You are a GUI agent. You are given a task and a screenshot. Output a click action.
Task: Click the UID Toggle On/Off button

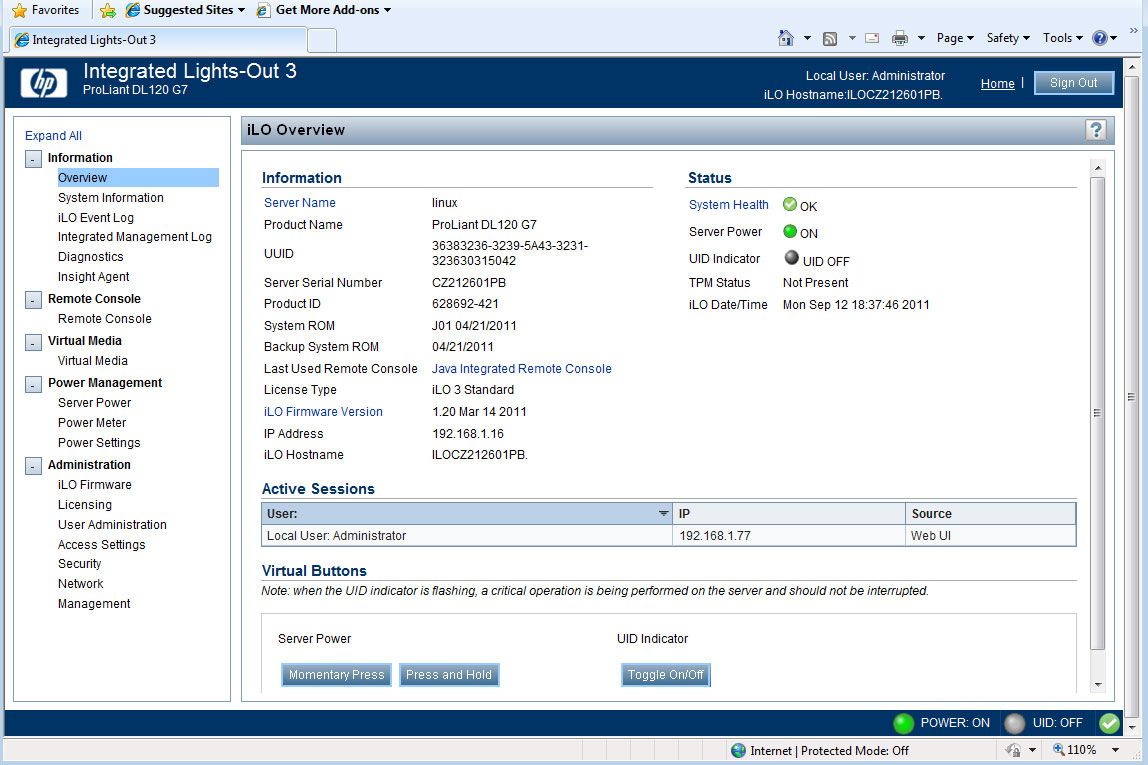pos(666,674)
